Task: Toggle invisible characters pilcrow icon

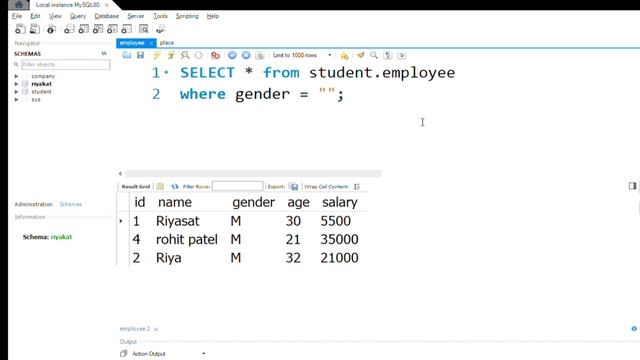Action: tap(388, 55)
